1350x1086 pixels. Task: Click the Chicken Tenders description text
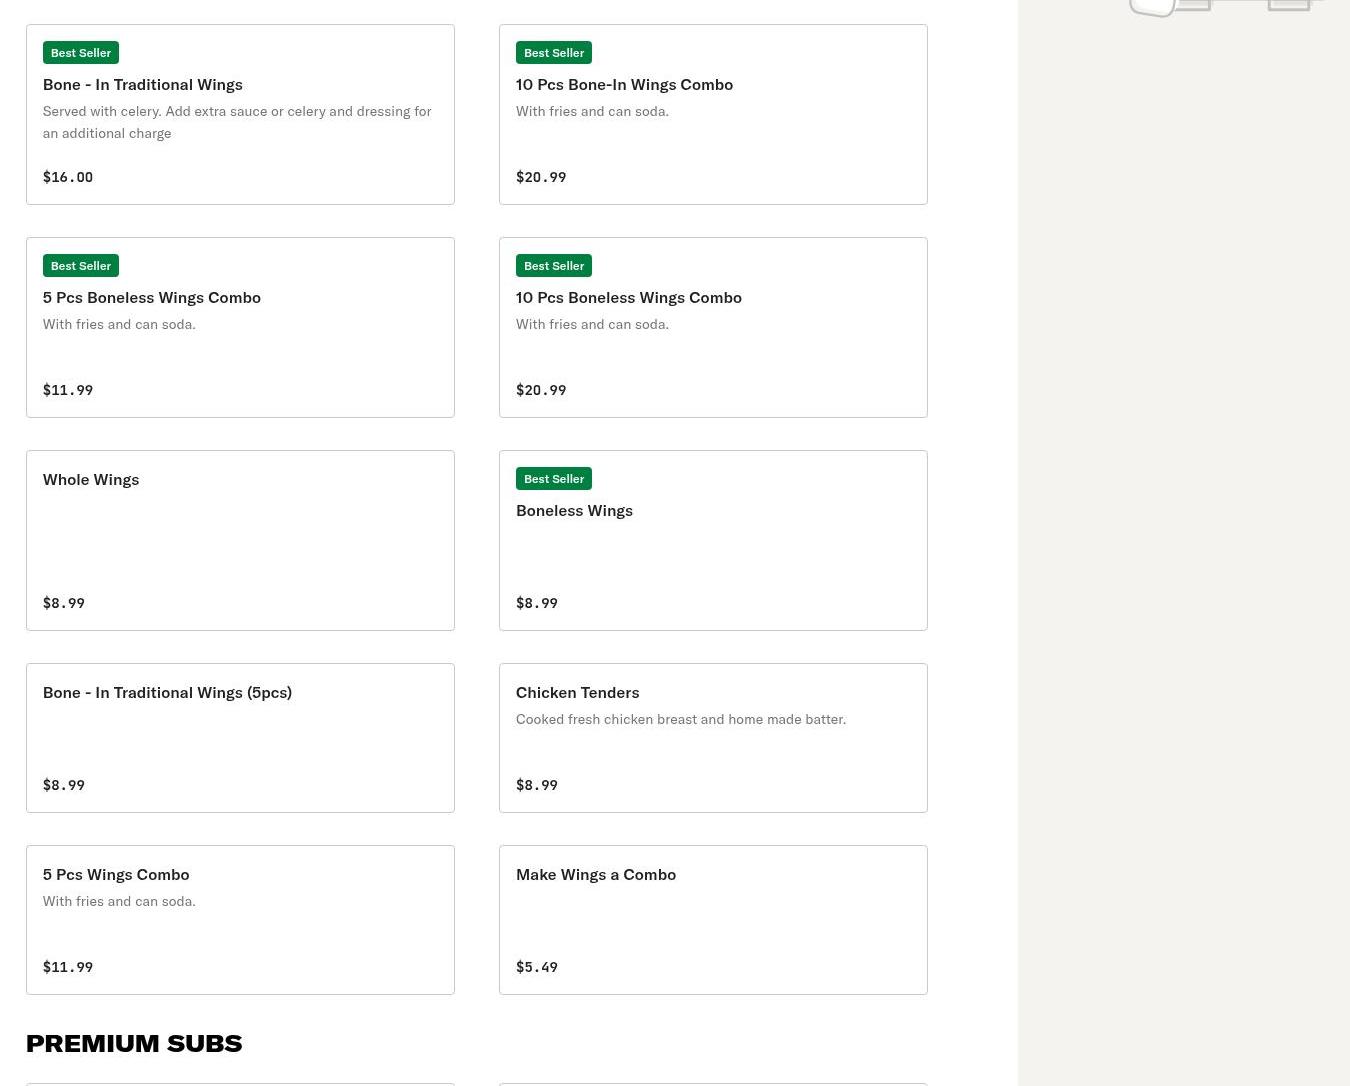coord(681,719)
